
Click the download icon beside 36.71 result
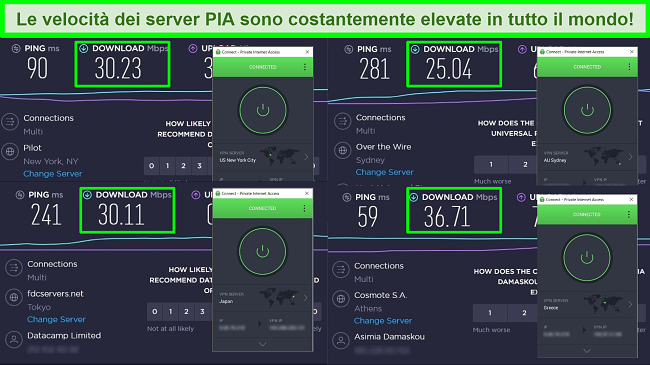point(414,197)
